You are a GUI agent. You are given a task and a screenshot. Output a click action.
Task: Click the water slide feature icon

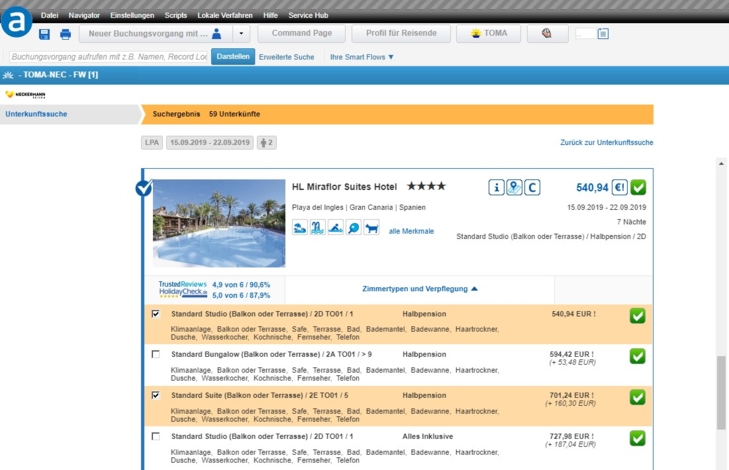[x=318, y=228]
